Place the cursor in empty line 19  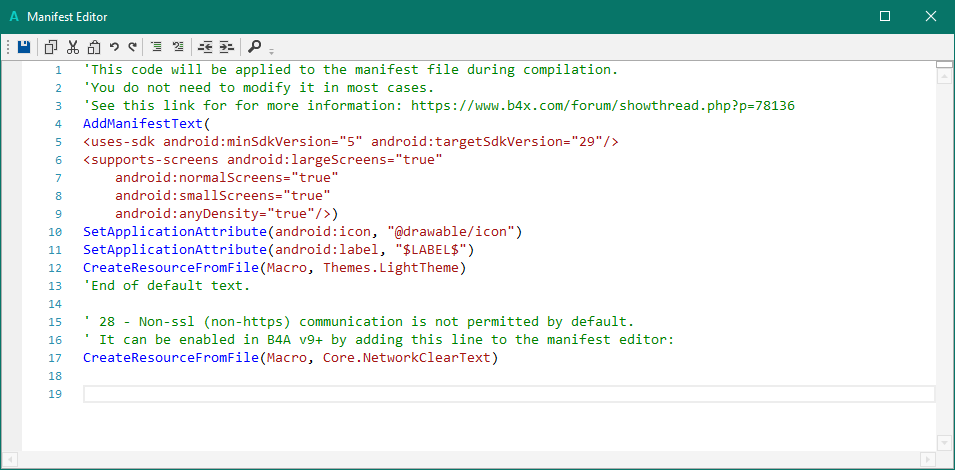point(500,394)
